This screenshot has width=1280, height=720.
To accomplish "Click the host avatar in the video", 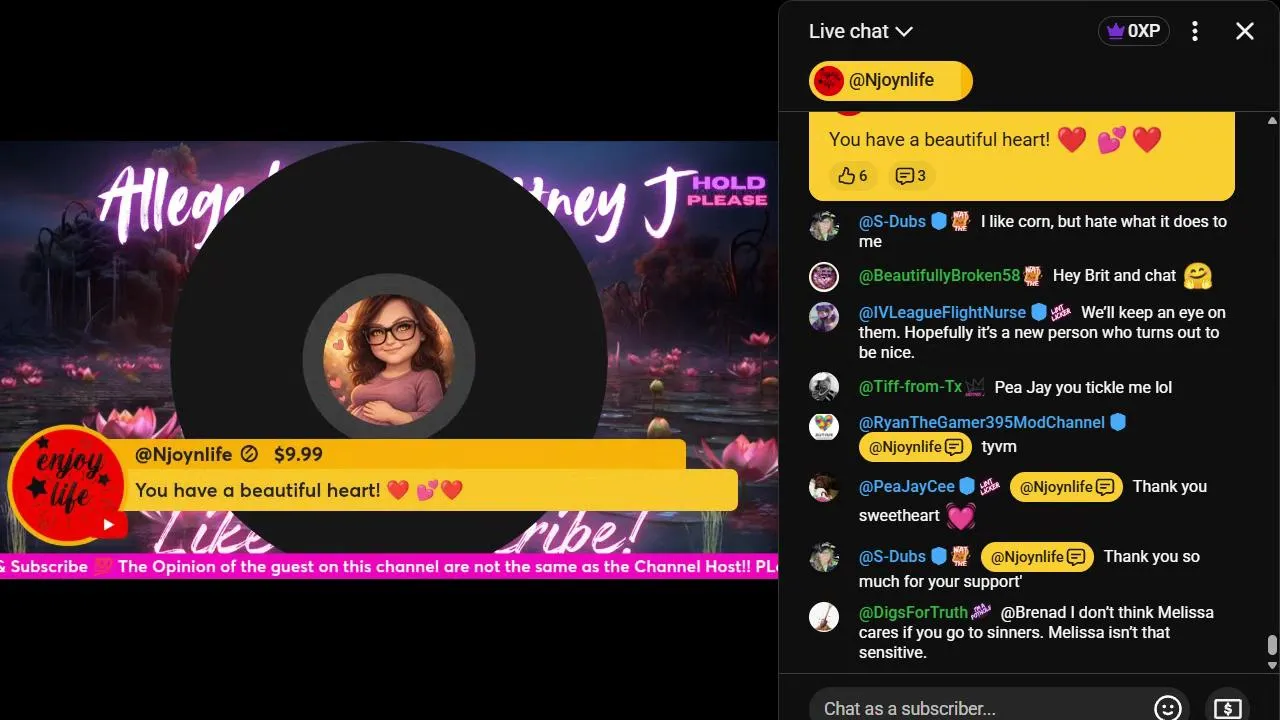I will point(388,357).
